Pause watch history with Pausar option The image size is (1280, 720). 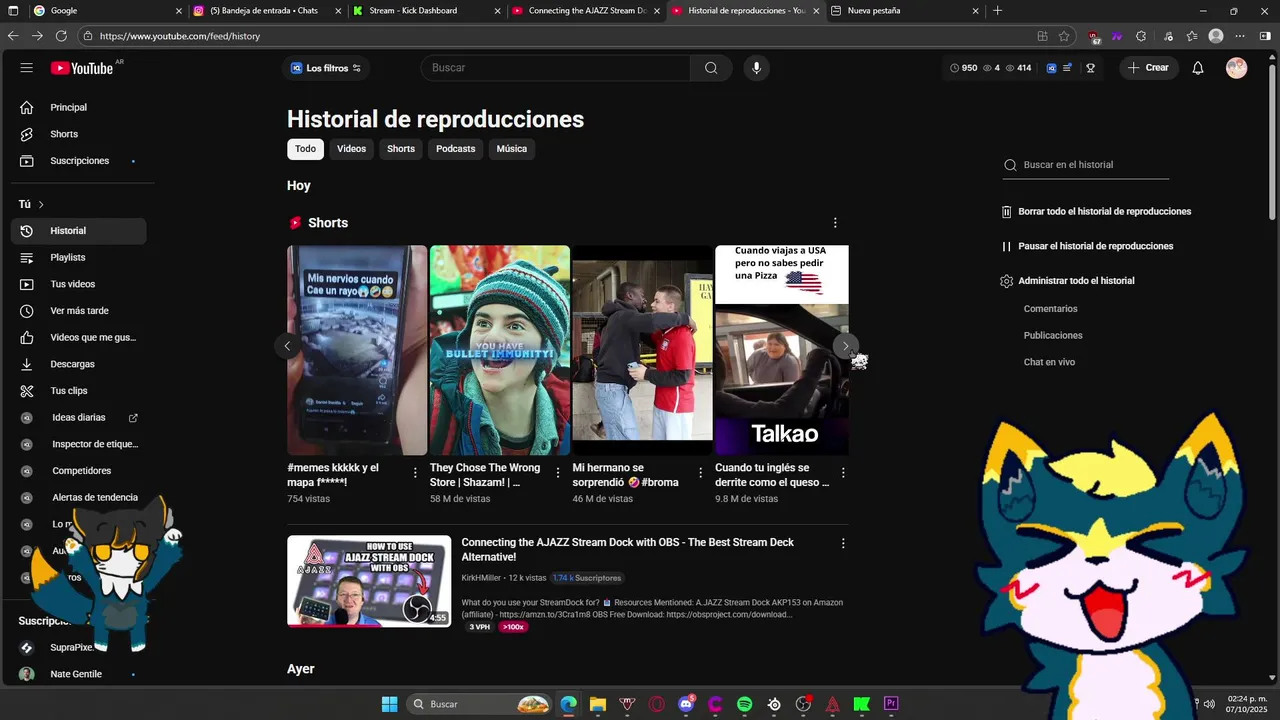pos(1087,246)
